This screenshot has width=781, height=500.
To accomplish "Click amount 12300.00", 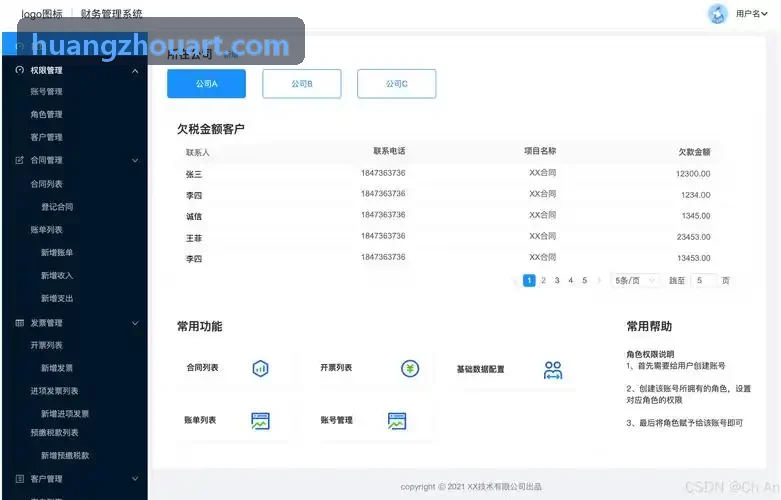I will 693,174.
